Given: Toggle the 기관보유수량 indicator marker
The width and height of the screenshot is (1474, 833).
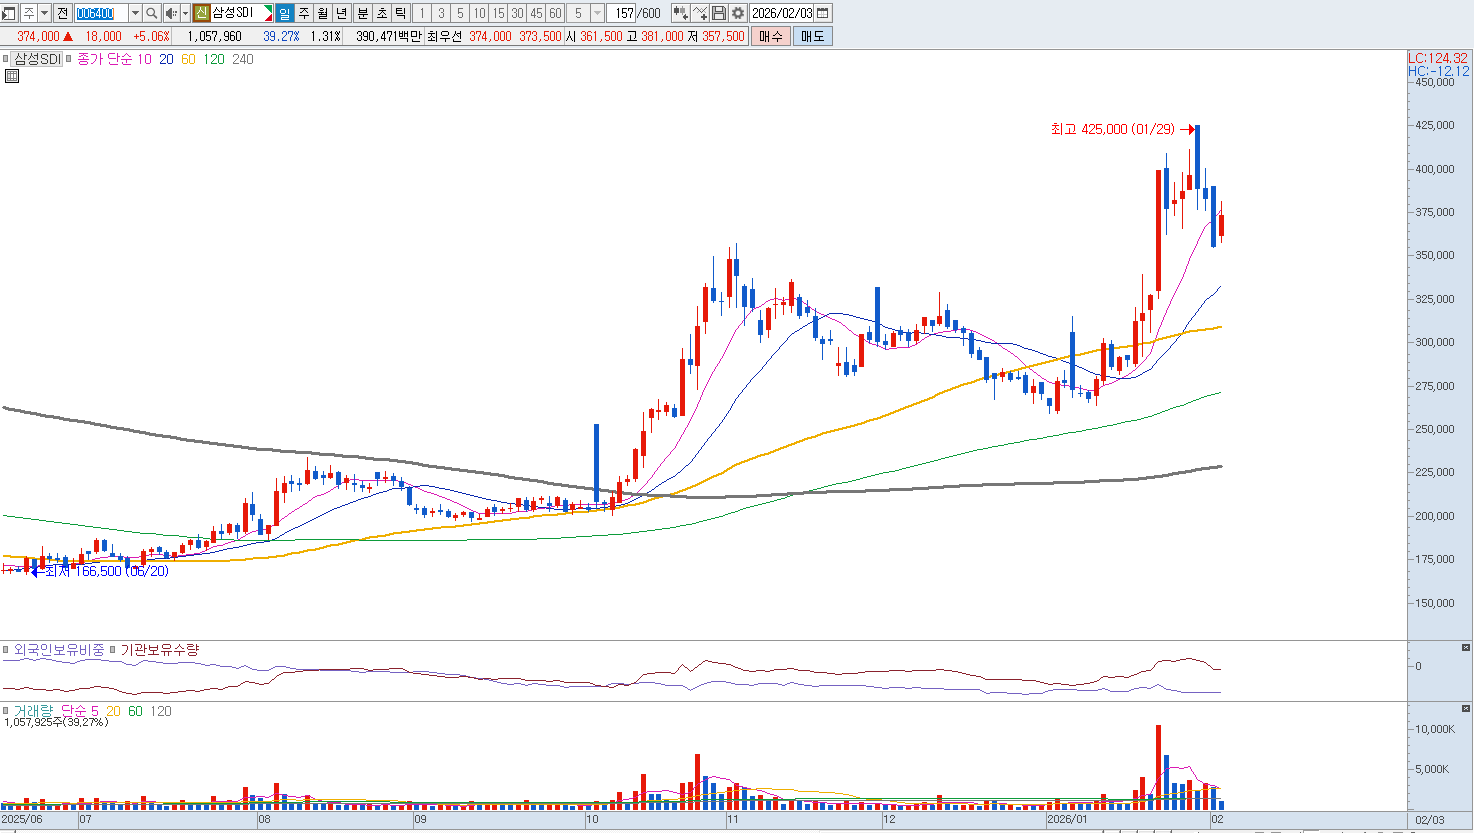Looking at the screenshot, I should [x=113, y=650].
